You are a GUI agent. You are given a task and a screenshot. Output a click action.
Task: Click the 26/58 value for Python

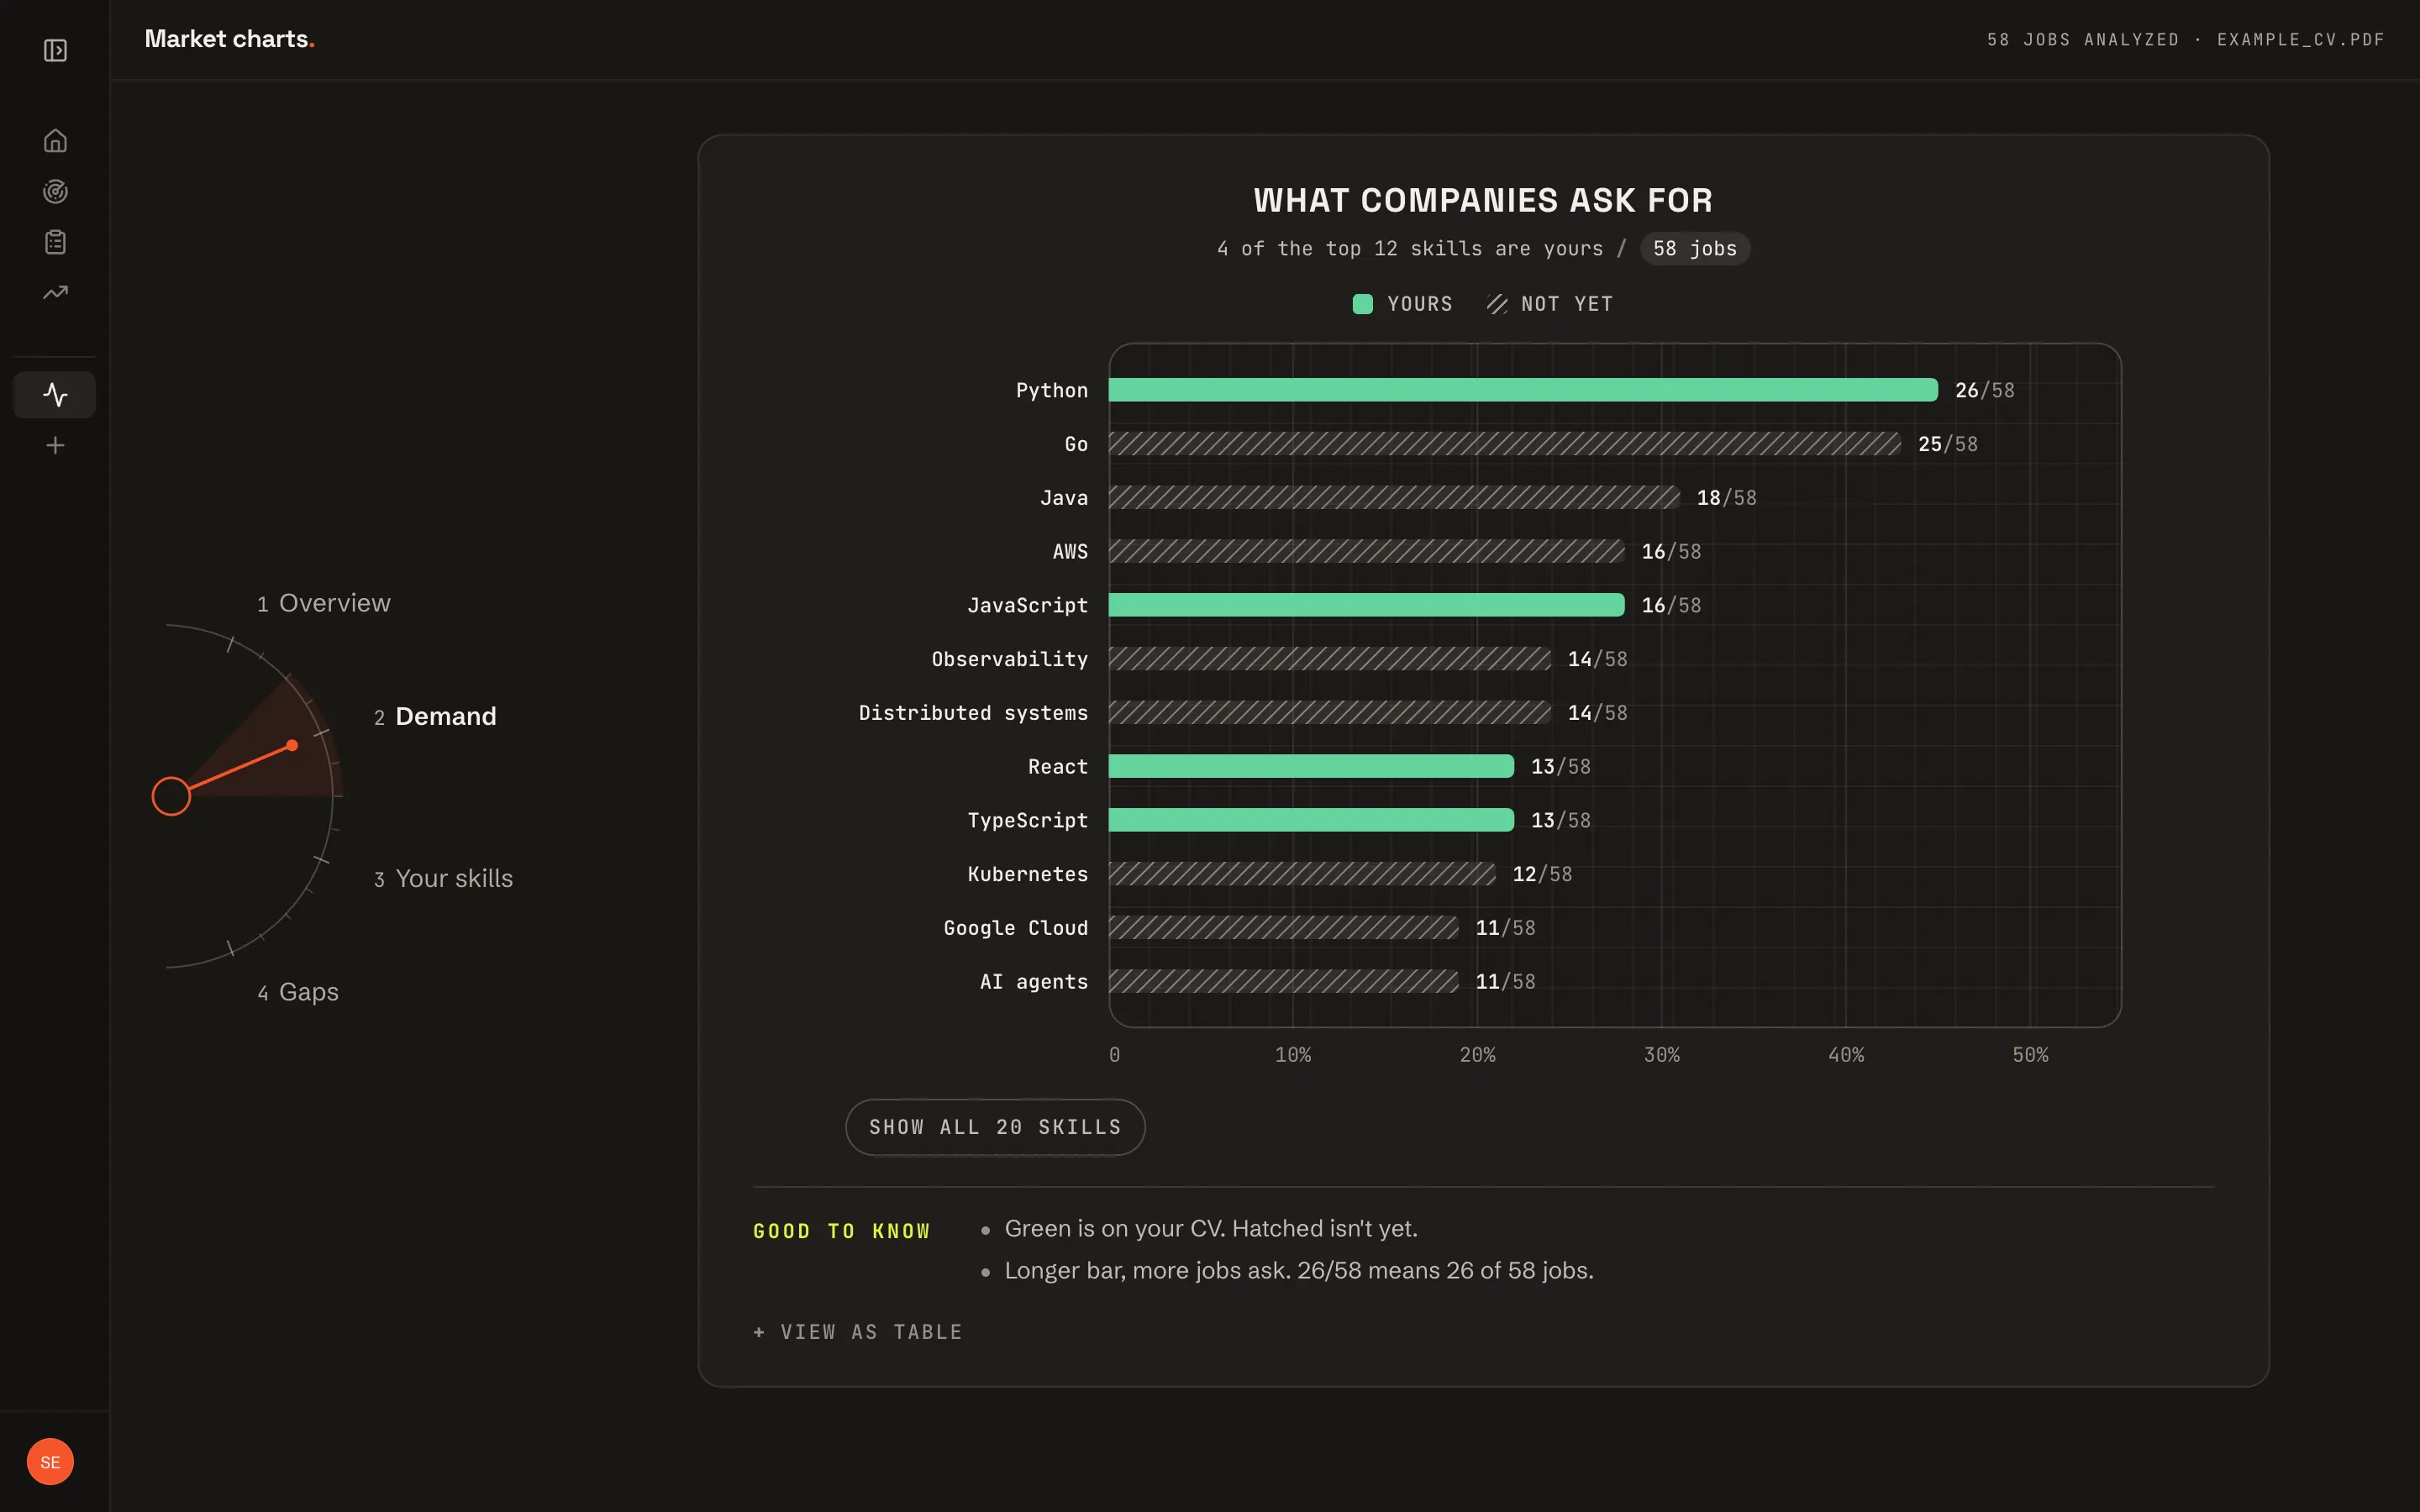(x=1984, y=390)
